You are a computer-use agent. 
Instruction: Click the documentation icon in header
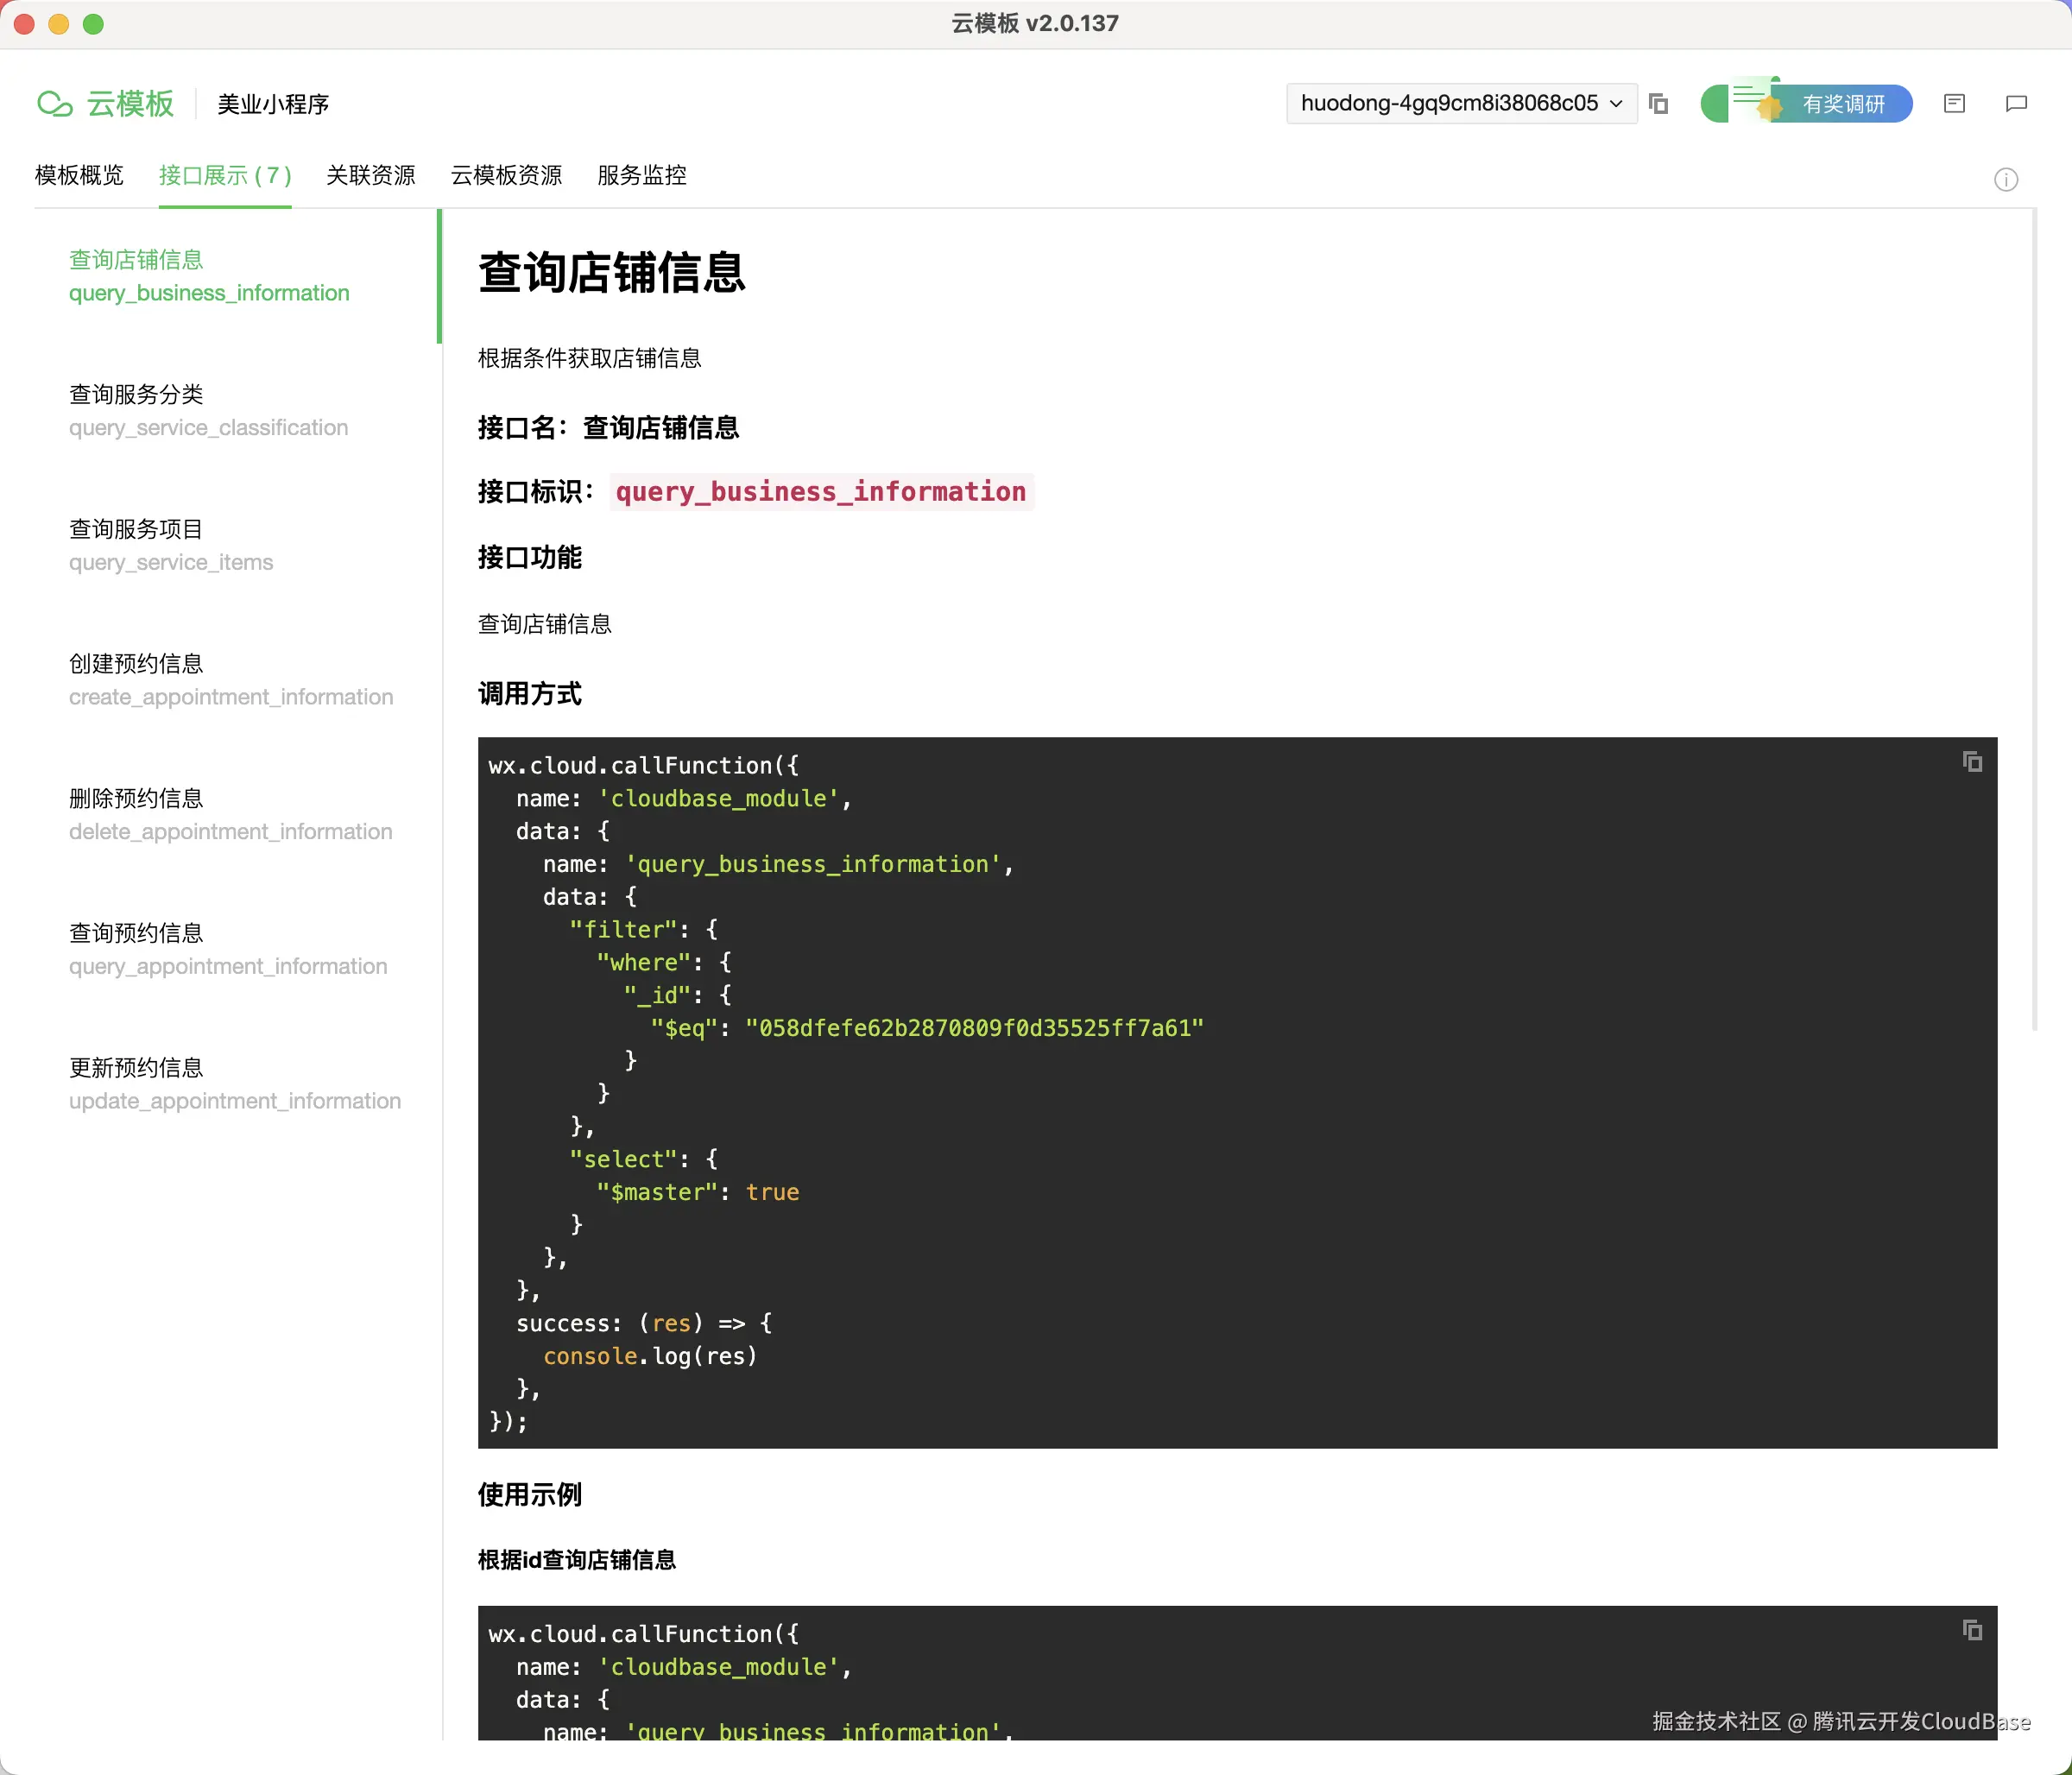tap(1954, 104)
